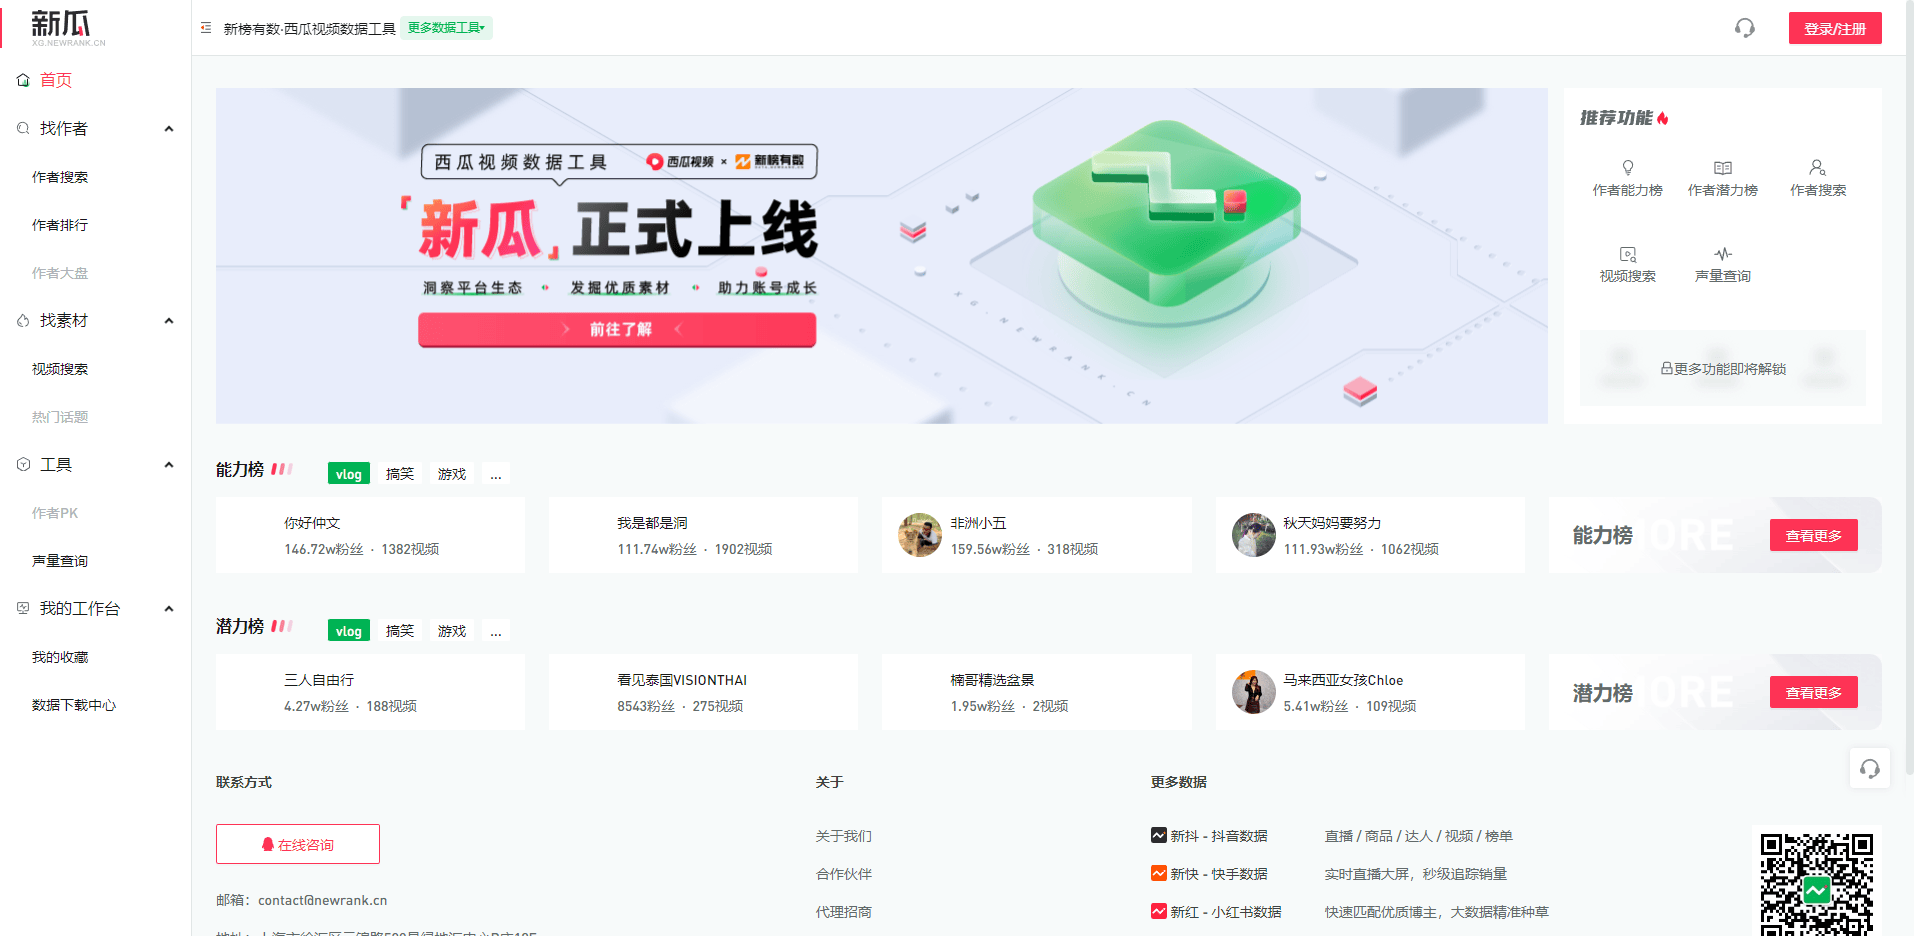
Task: Select the 游戏 tab in 潜力榜
Action: pos(452,631)
